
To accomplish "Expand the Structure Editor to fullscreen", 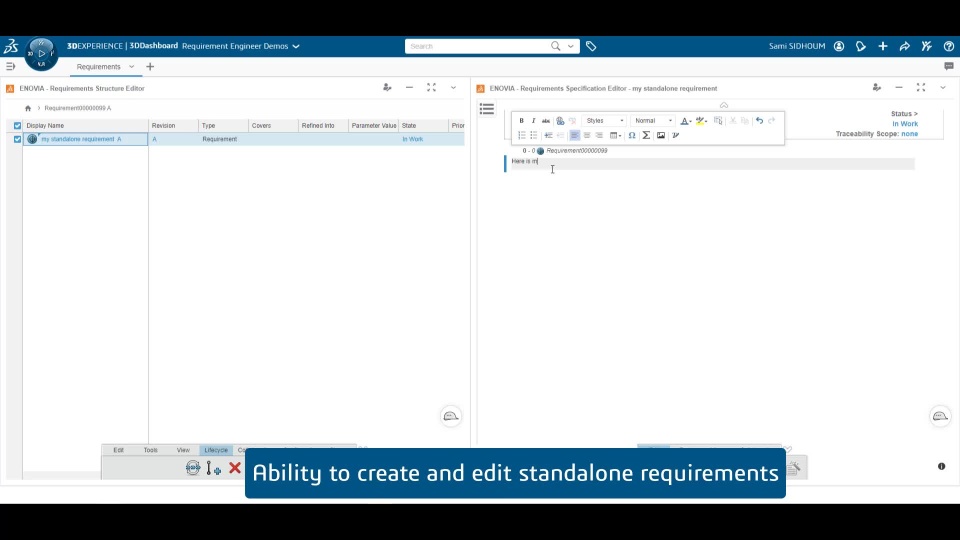I will coord(431,88).
